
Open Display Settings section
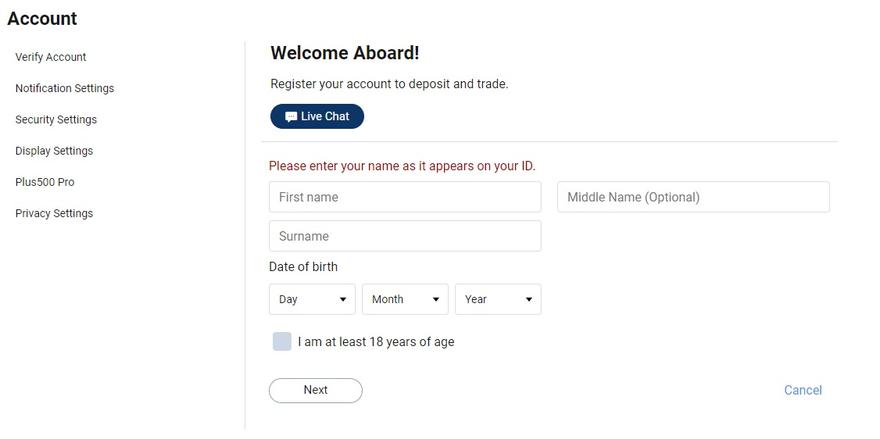pyautogui.click(x=54, y=151)
